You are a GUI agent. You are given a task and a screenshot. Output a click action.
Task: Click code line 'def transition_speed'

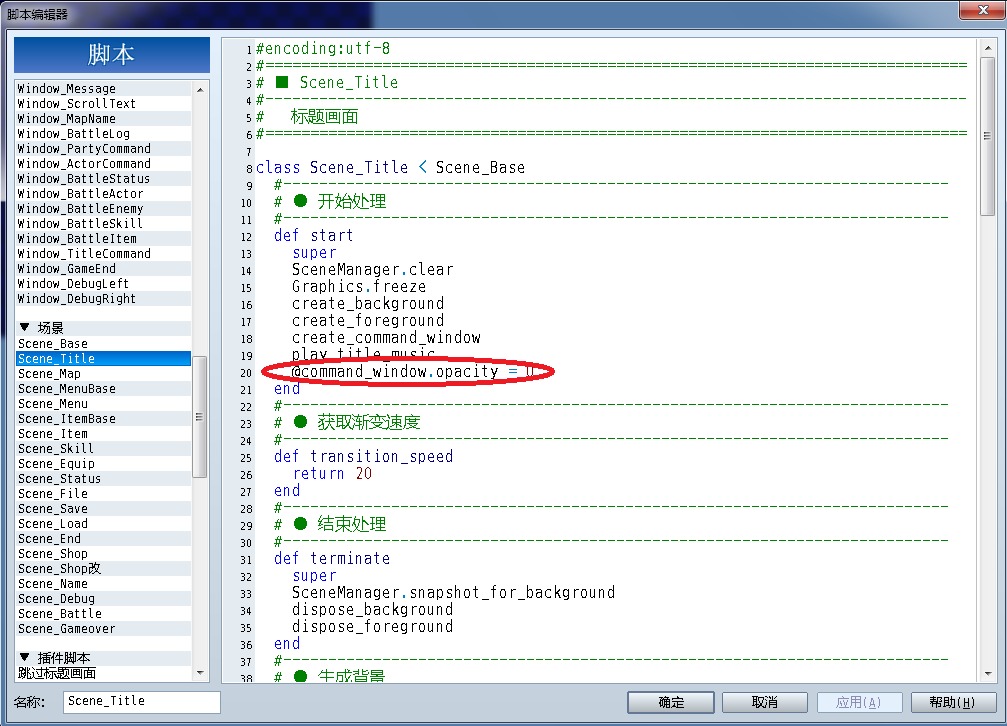(x=363, y=456)
